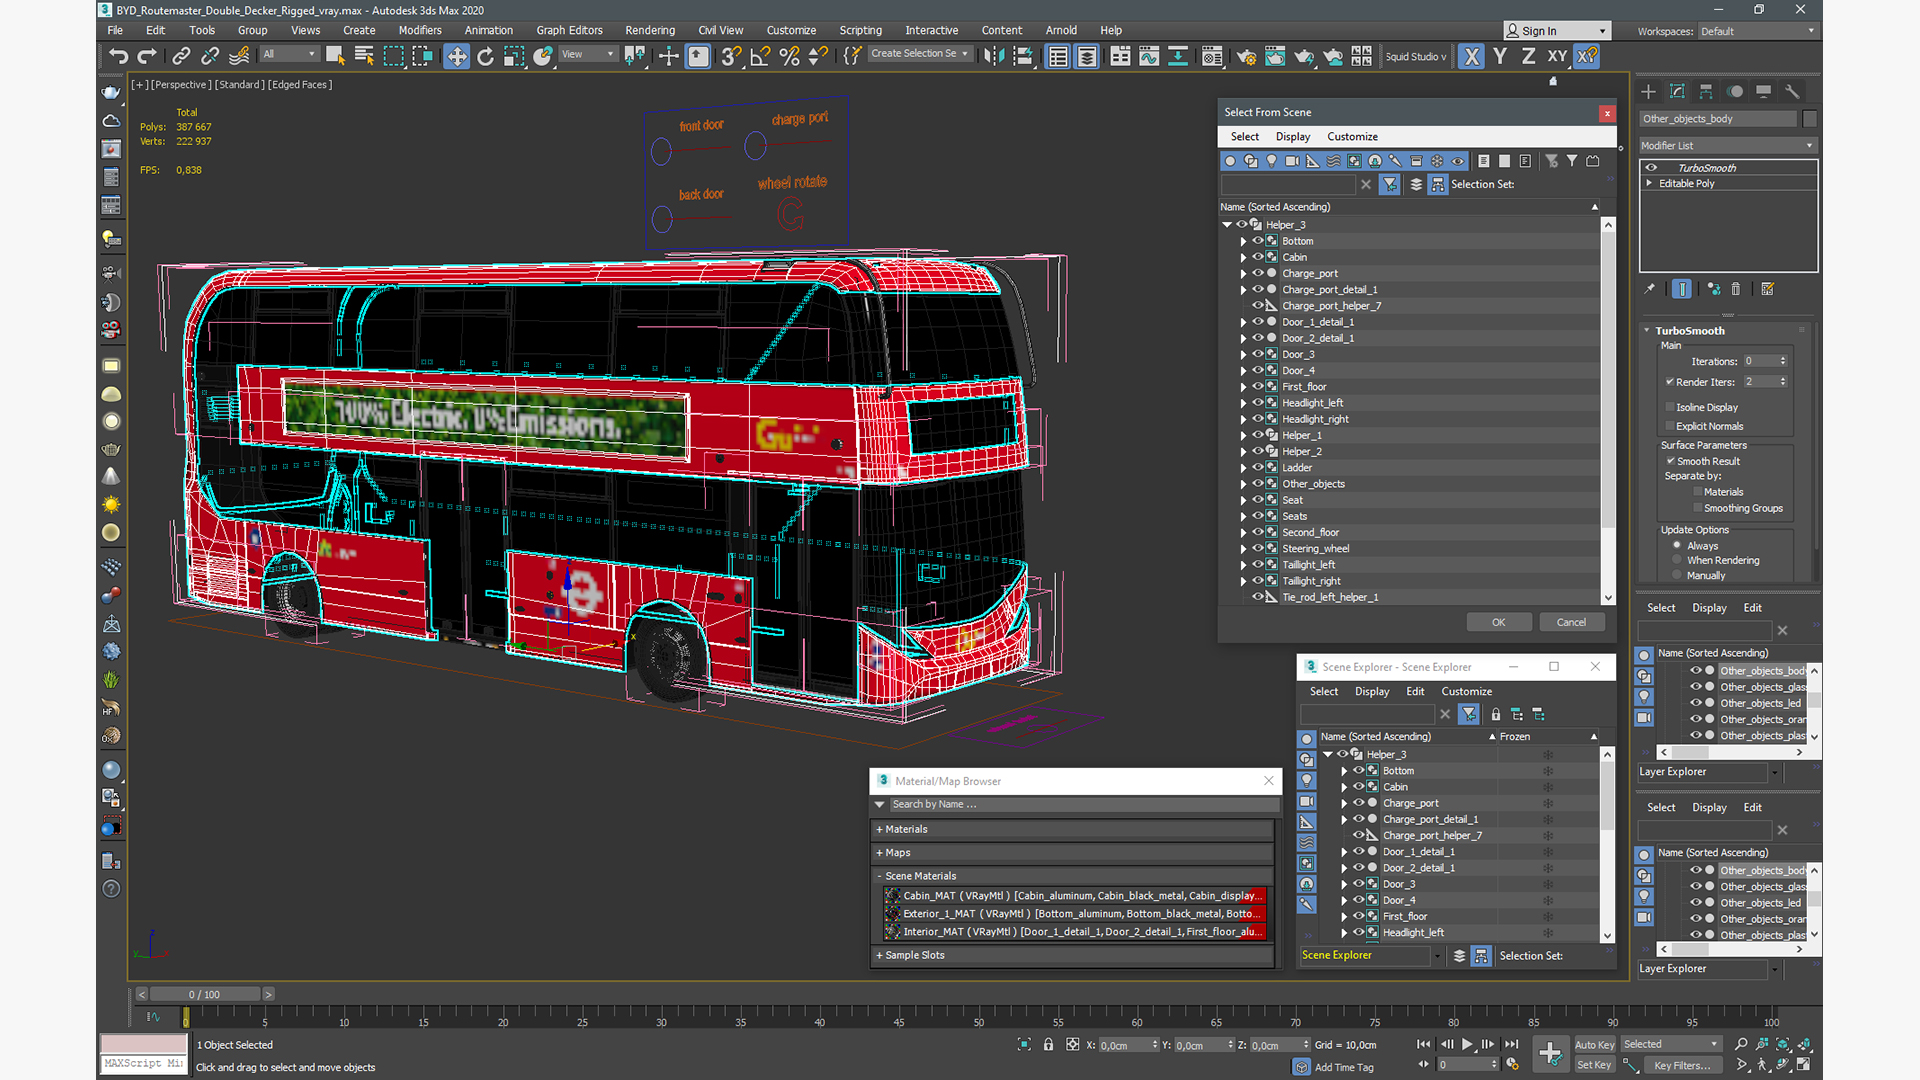Image resolution: width=1920 pixels, height=1080 pixels.
Task: Select the Select and Link tool
Action: [x=181, y=57]
